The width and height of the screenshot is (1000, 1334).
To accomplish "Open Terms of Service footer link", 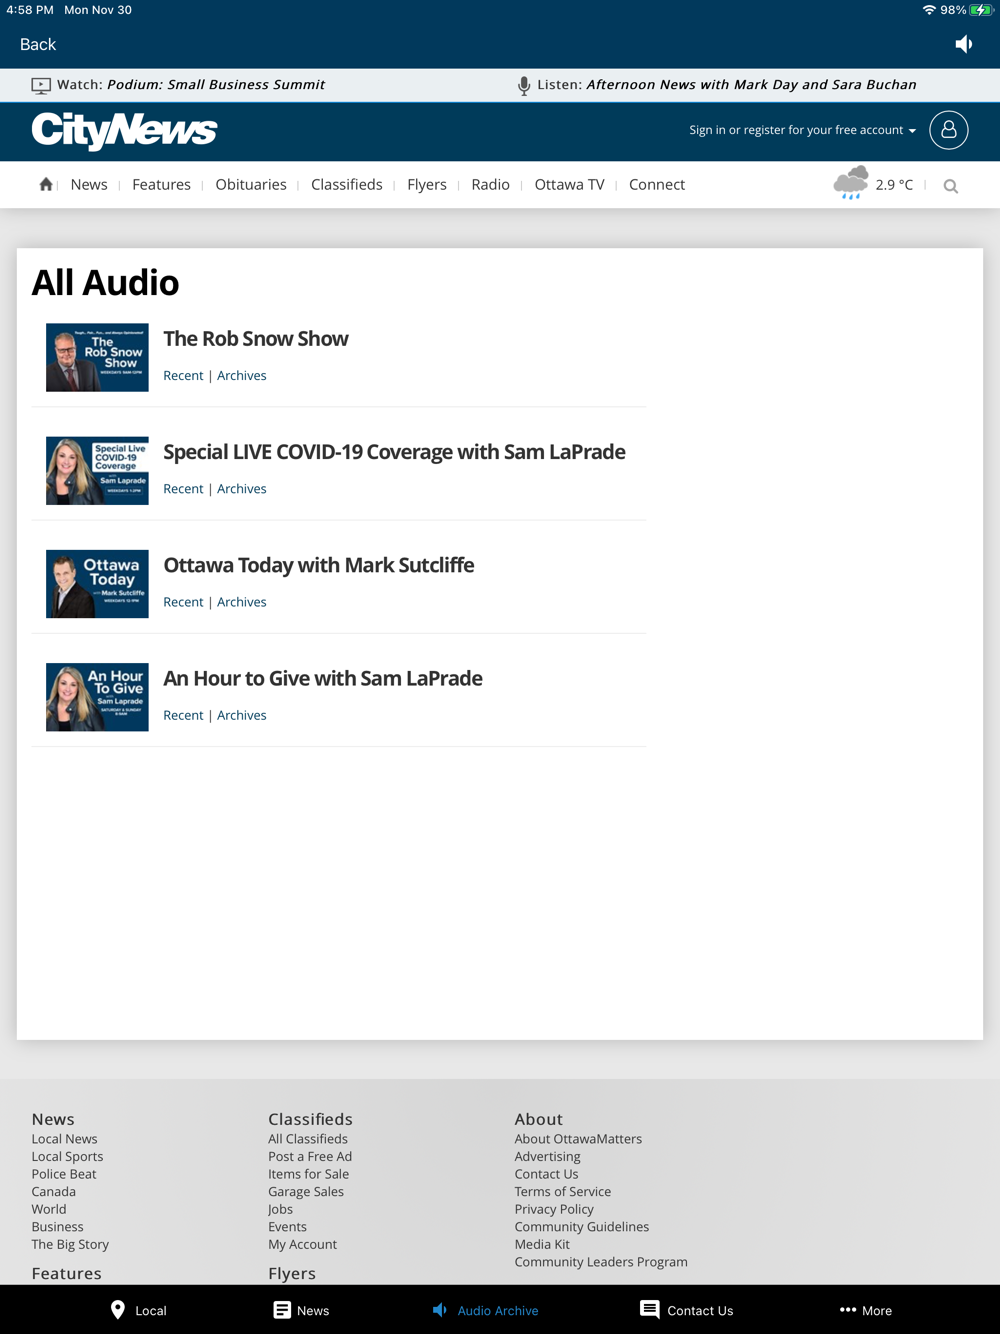I will click(x=562, y=1192).
